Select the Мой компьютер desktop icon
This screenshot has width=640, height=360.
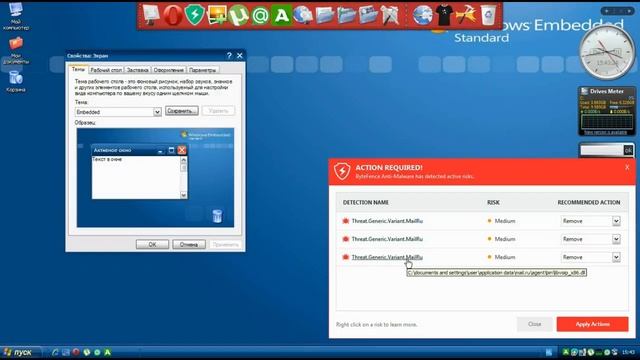16,16
